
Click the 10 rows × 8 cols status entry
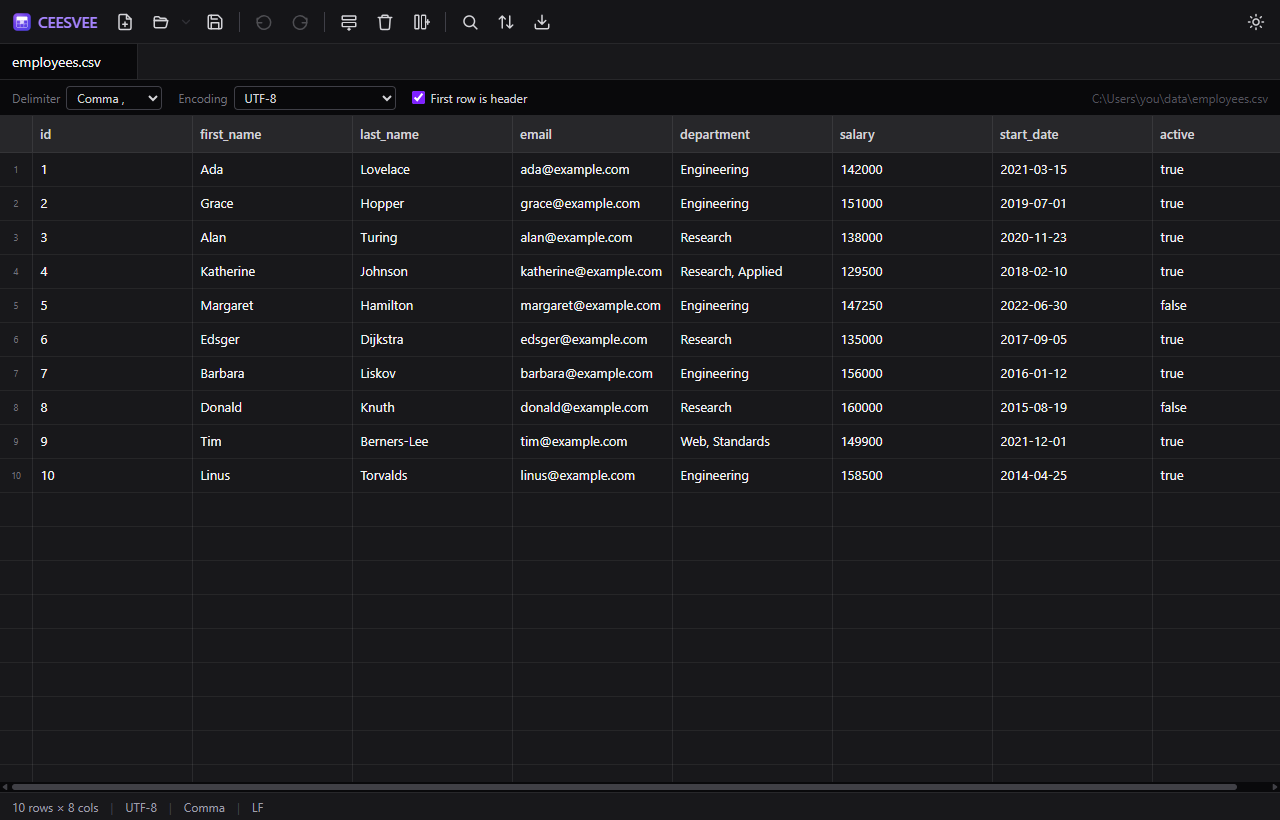(x=55, y=808)
